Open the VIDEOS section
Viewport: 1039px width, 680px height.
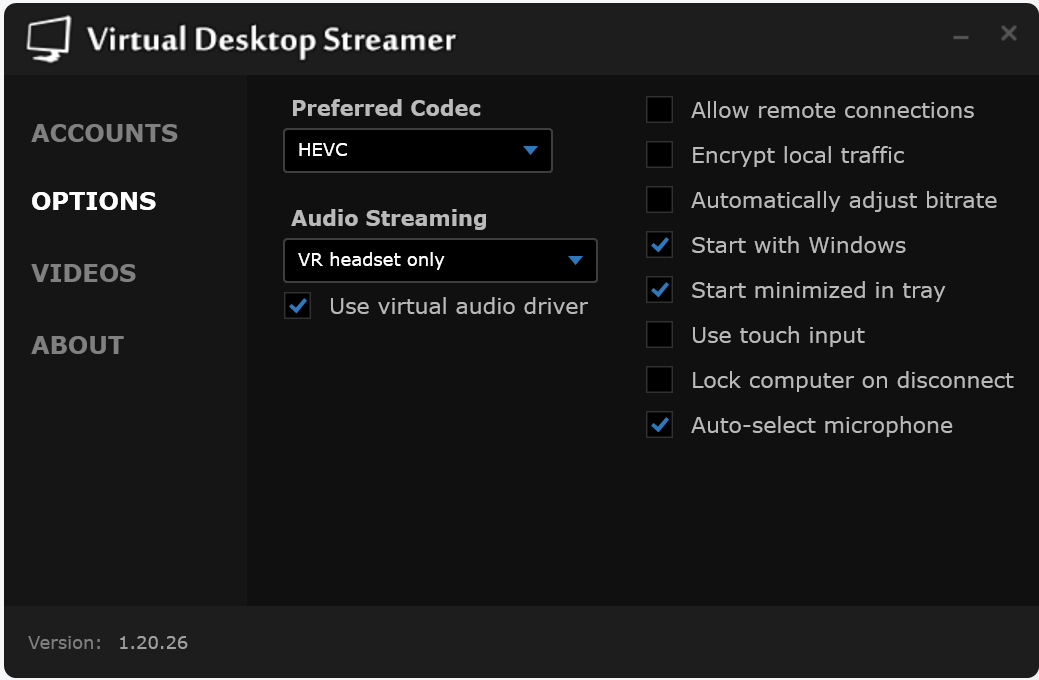(x=83, y=273)
